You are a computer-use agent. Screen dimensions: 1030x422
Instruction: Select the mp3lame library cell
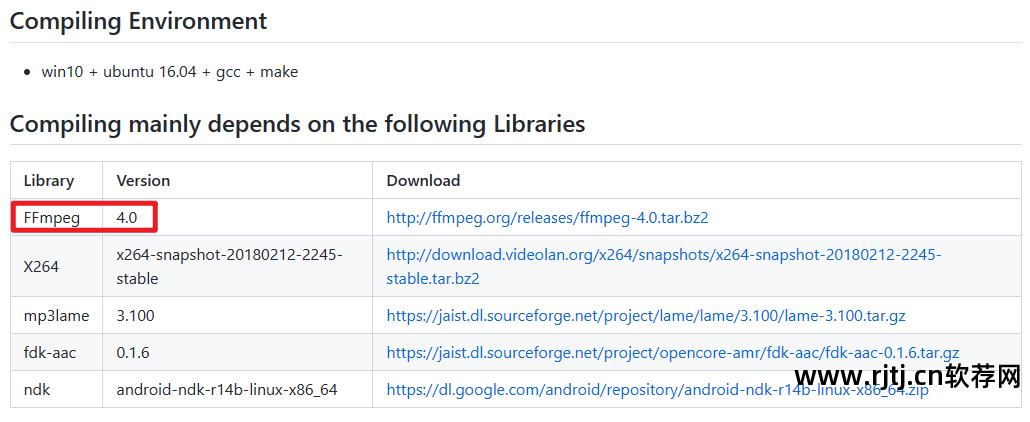[x=56, y=315]
